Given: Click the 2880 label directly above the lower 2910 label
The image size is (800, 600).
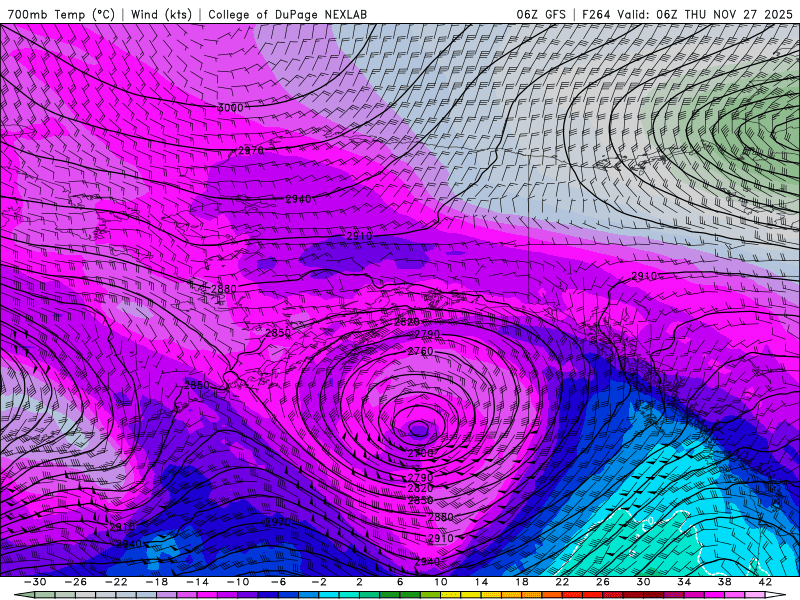Looking at the screenshot, I should pyautogui.click(x=440, y=517).
